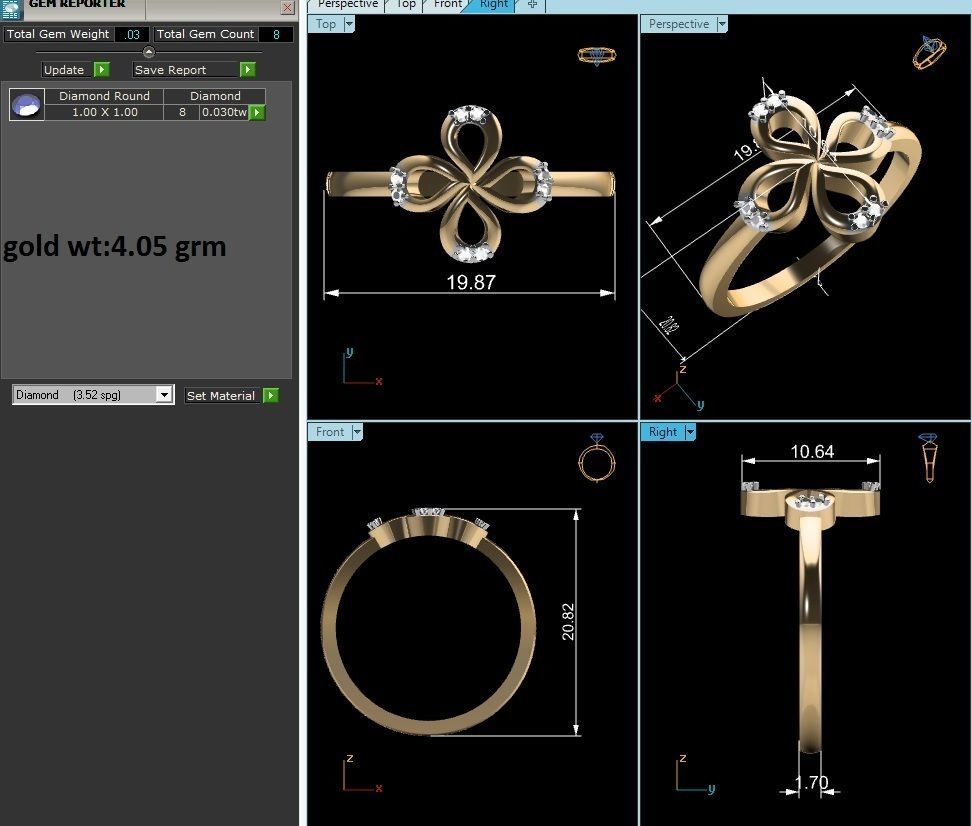Click the Total Gem Weight value field
This screenshot has width=972, height=826.
click(x=131, y=35)
